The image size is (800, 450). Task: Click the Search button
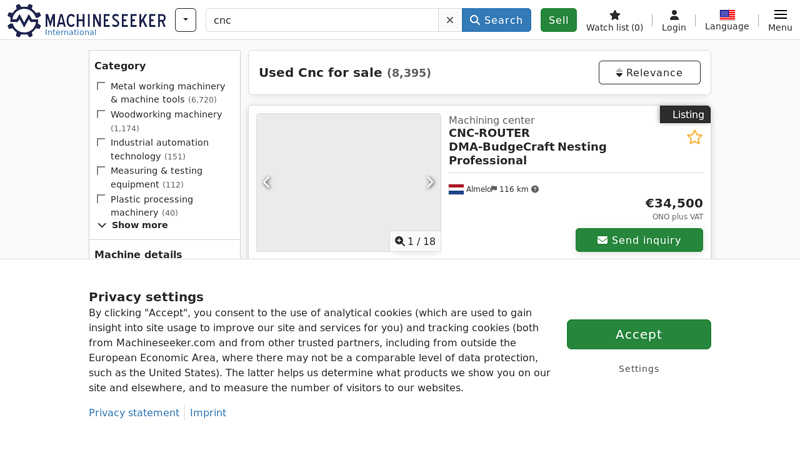(496, 20)
